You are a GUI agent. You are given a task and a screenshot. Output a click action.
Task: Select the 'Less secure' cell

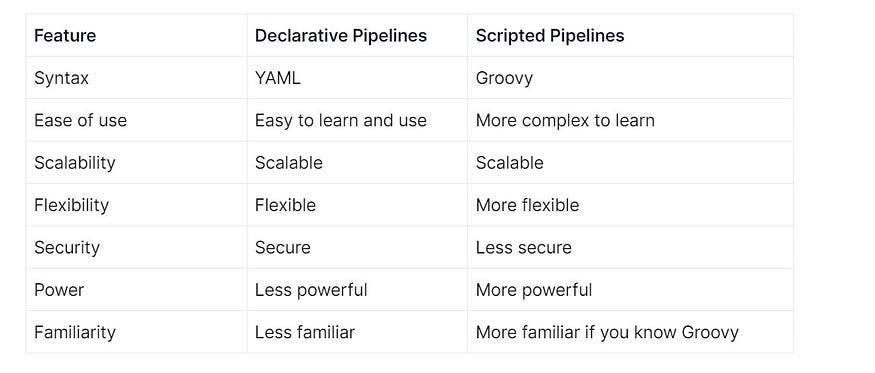(524, 248)
